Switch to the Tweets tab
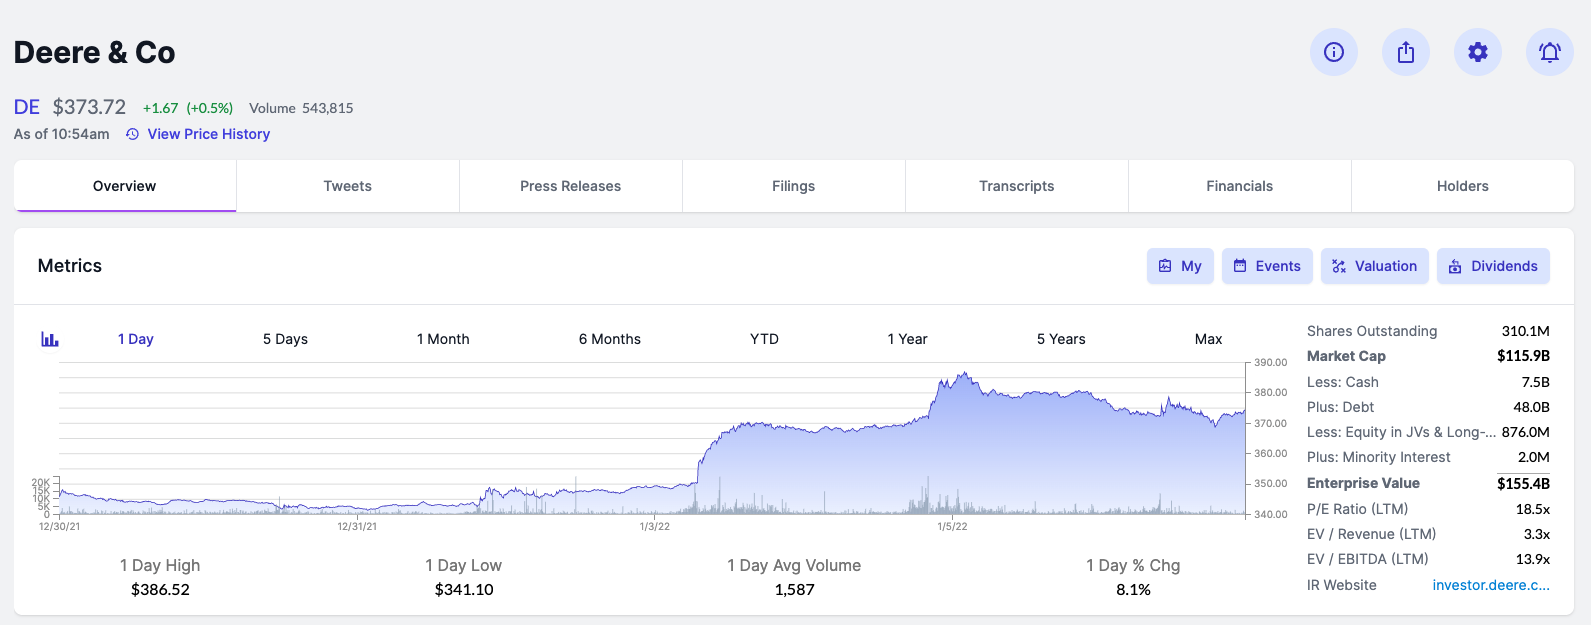 pos(347,186)
